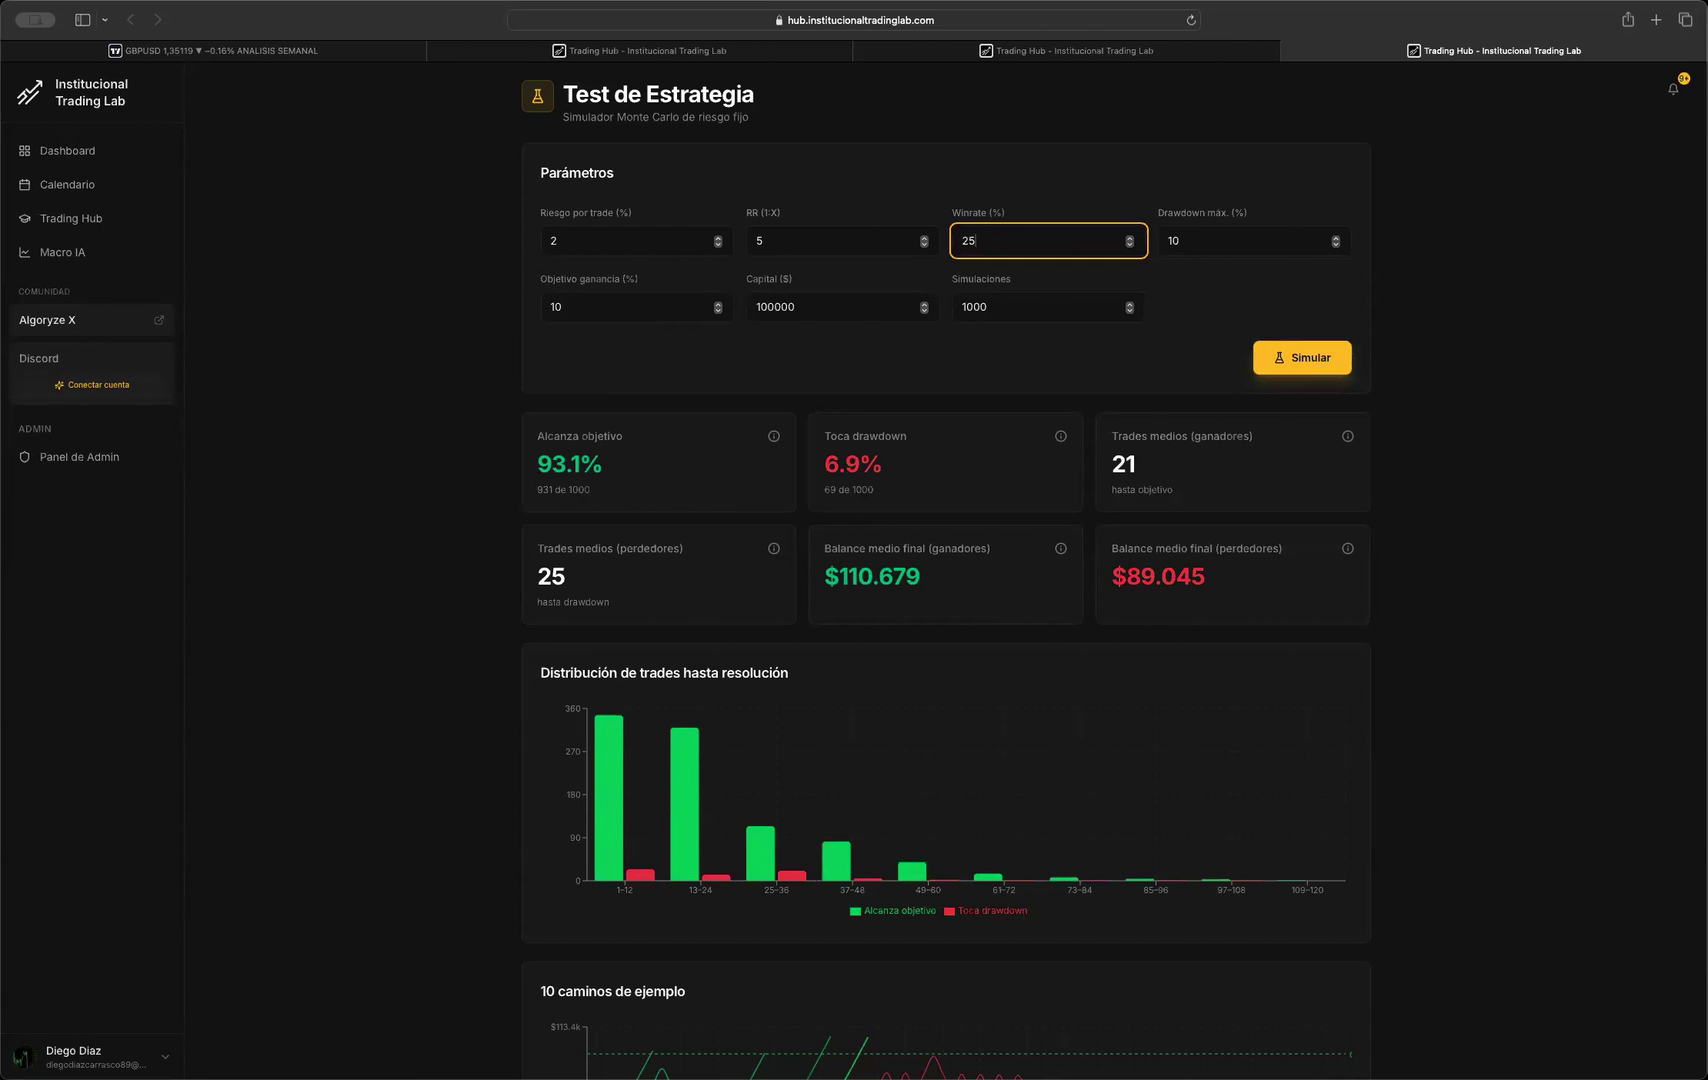Click info icon on Alcanza objetivo card
Image resolution: width=1708 pixels, height=1080 pixels.
(774, 436)
